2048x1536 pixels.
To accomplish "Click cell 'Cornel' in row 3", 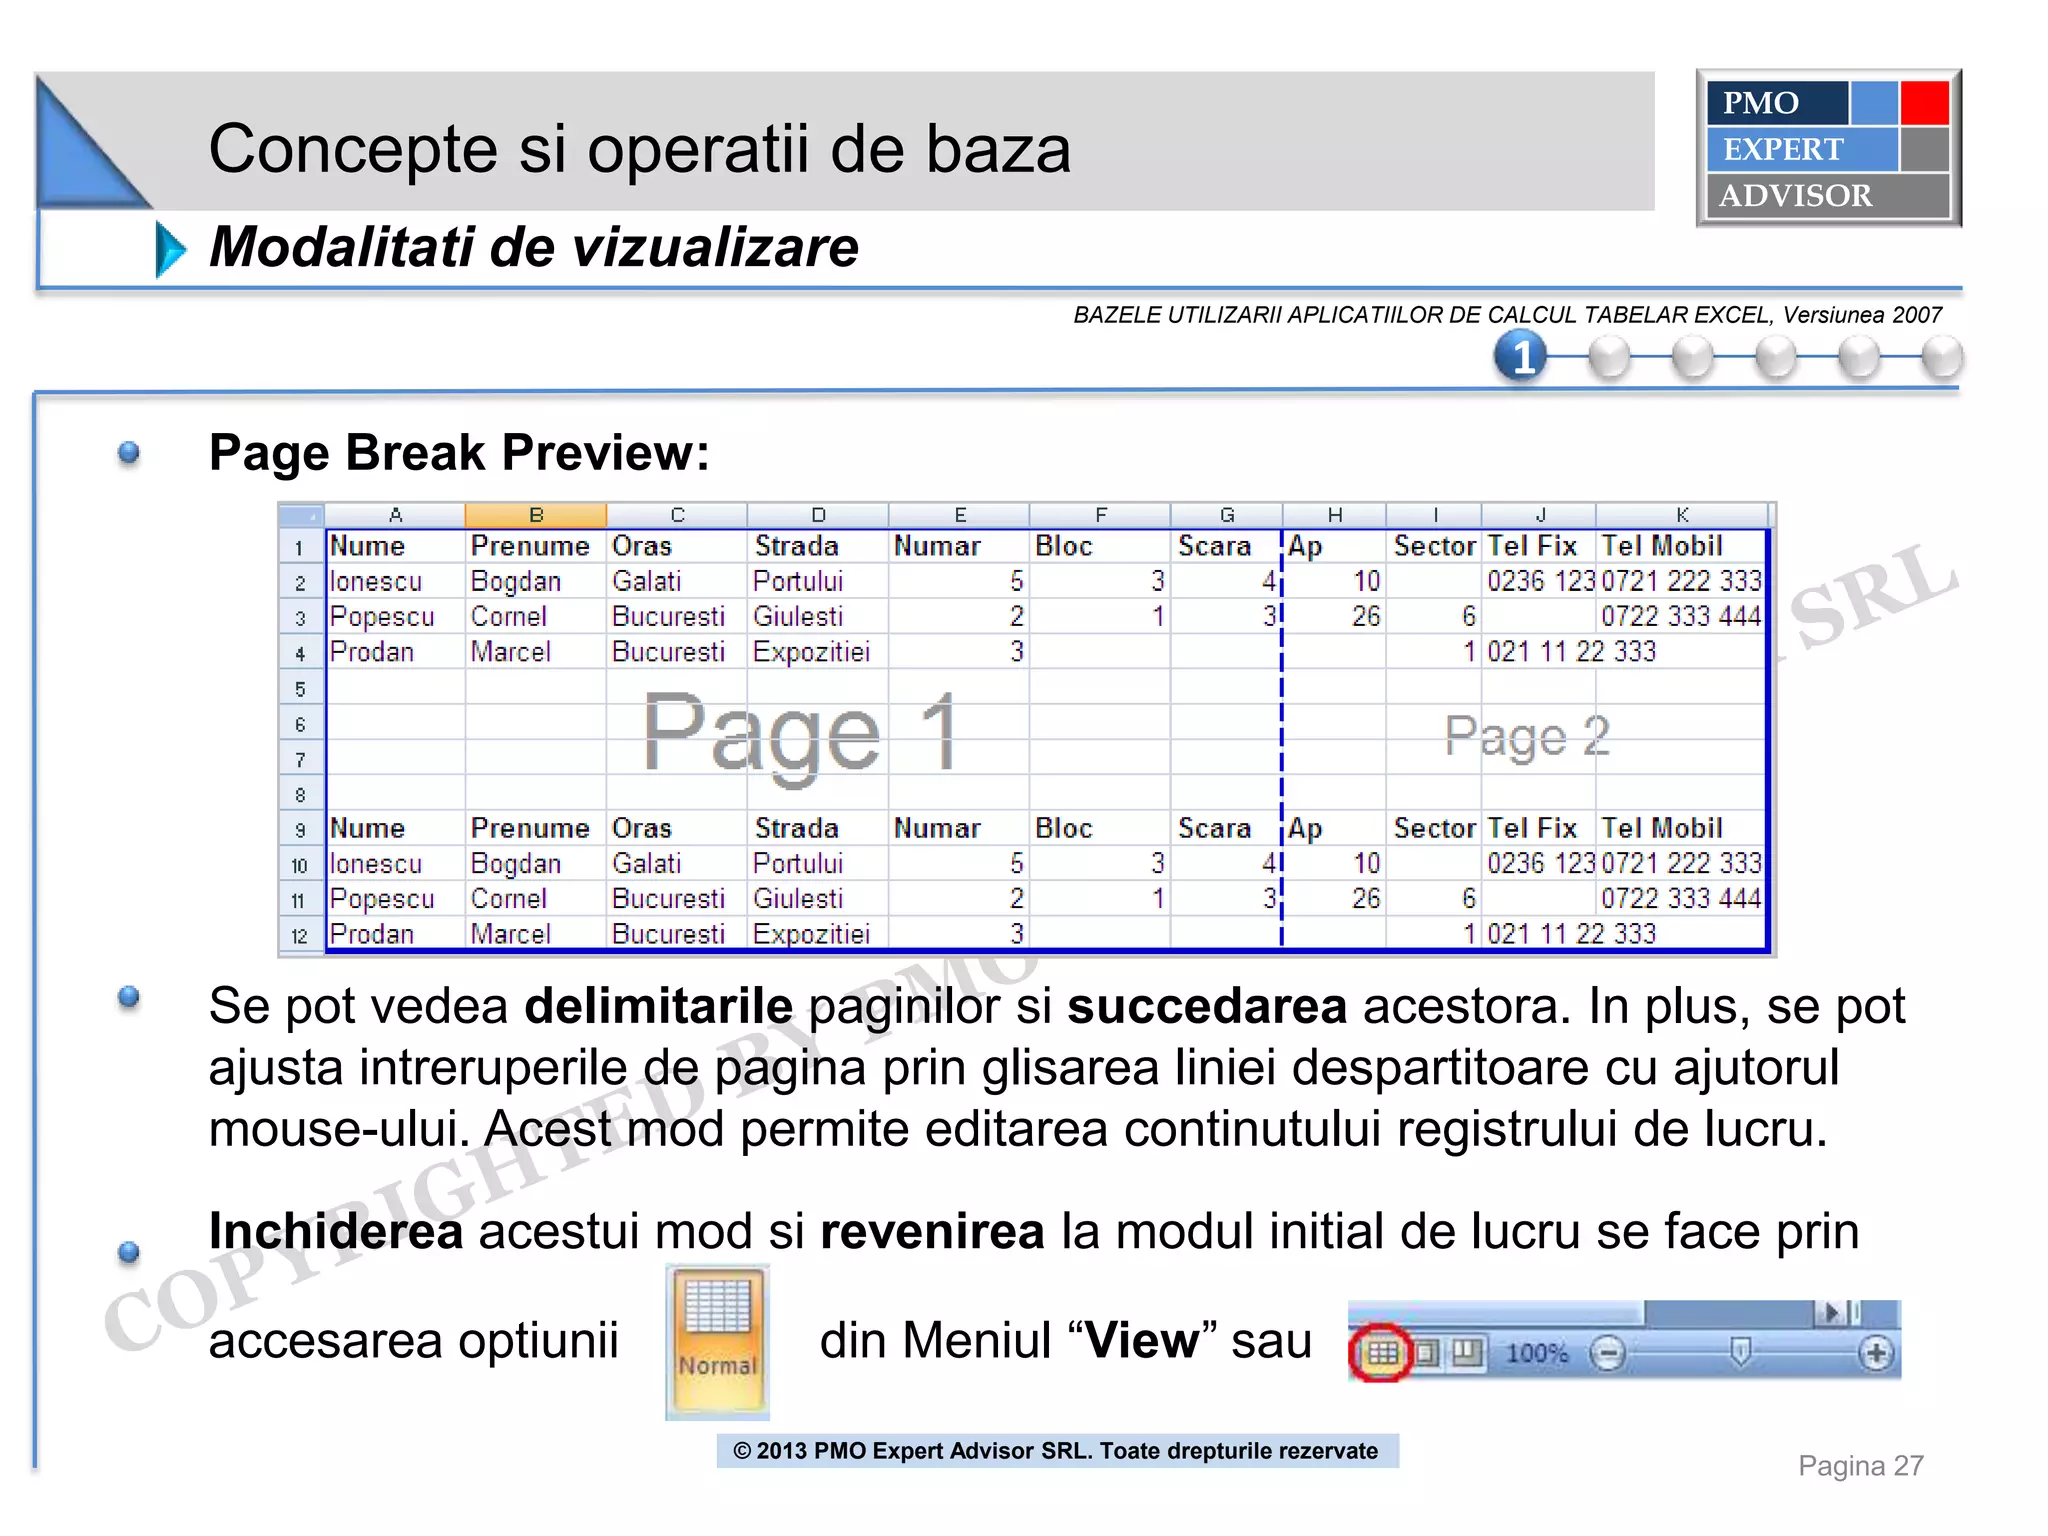I will point(537,617).
